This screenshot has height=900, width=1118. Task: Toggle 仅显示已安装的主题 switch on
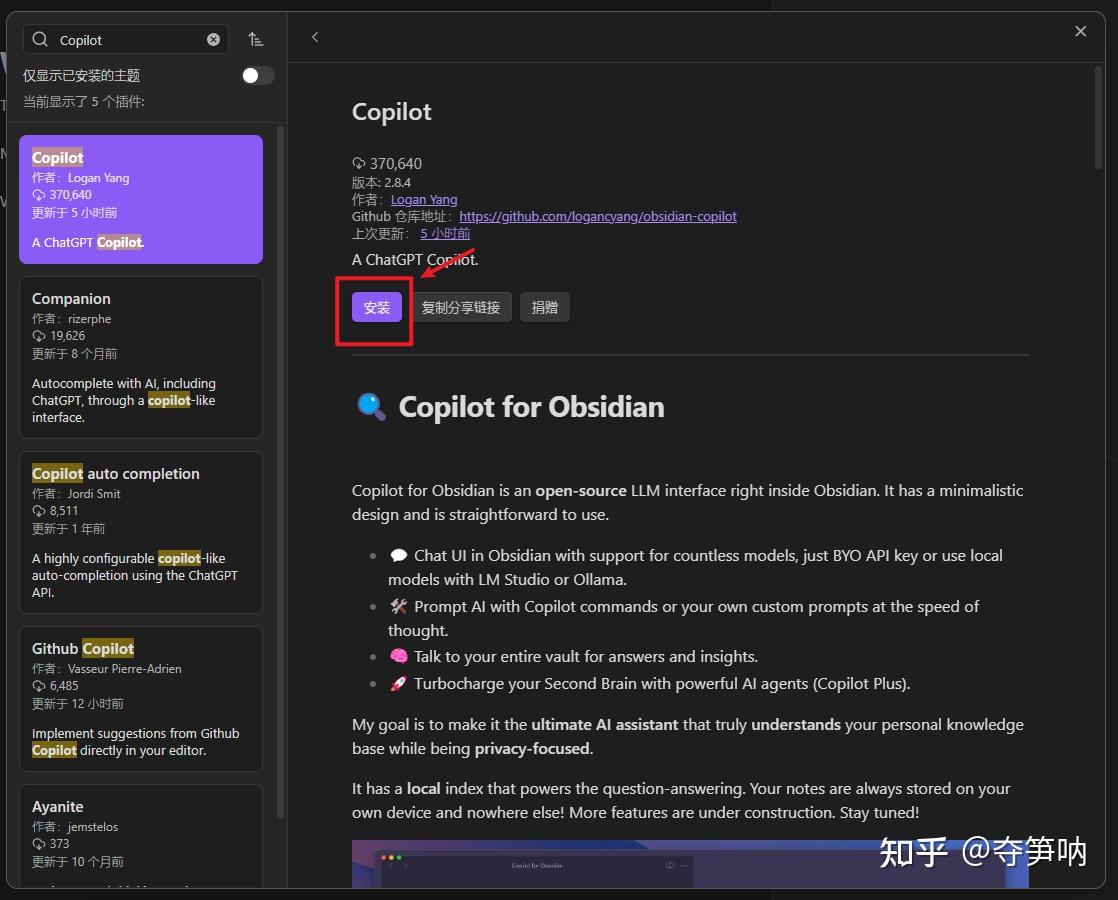[257, 74]
